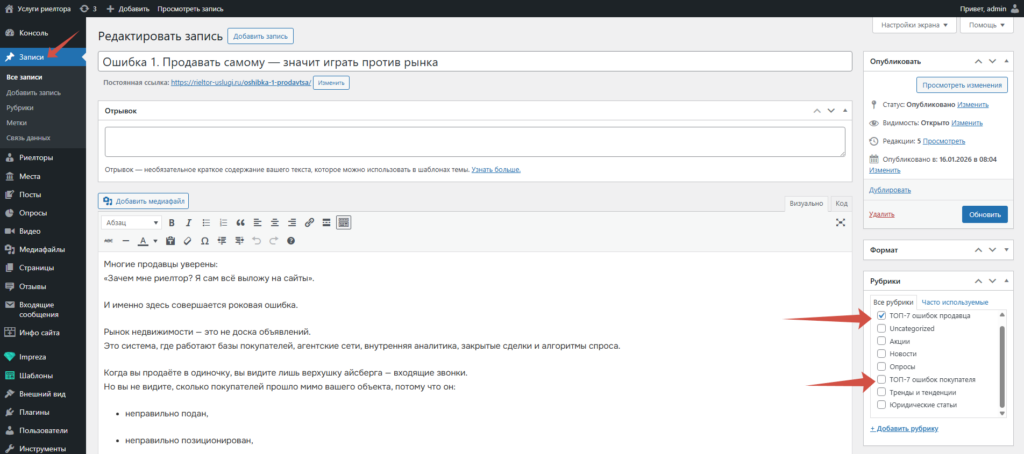Click Добавить запись button near heading
This screenshot has height=454, width=1024.
(260, 37)
